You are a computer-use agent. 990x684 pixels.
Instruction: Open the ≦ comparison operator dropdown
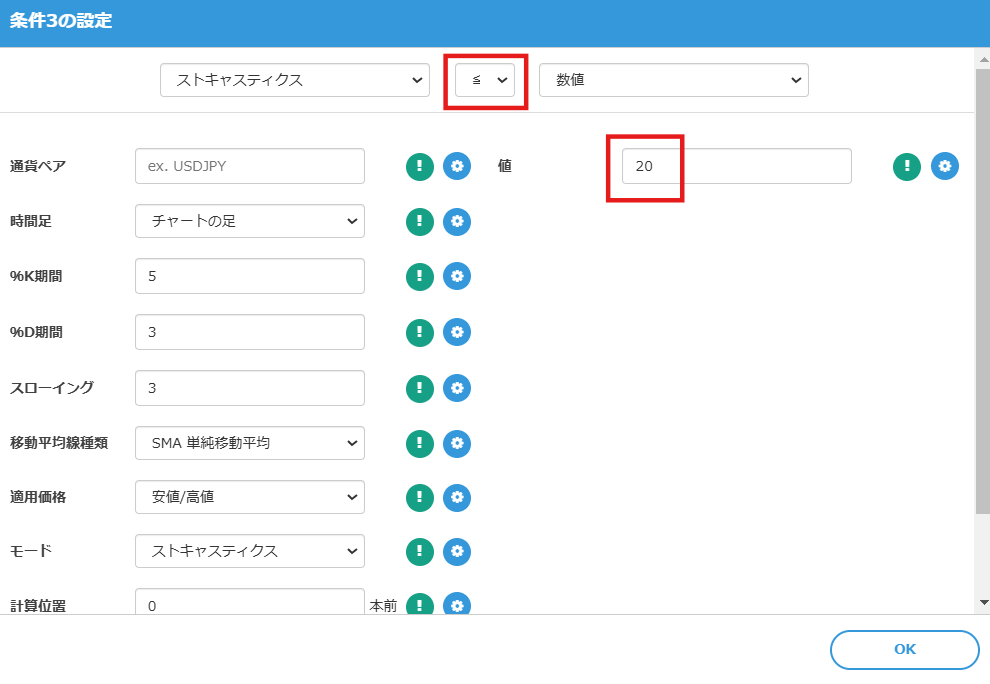click(485, 80)
